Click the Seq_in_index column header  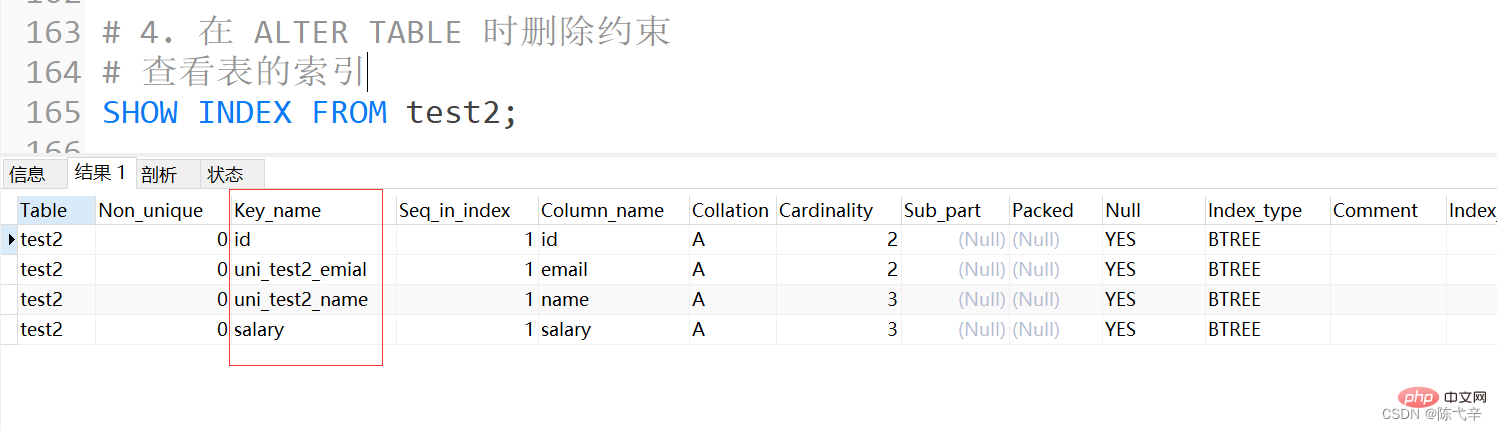pos(455,210)
